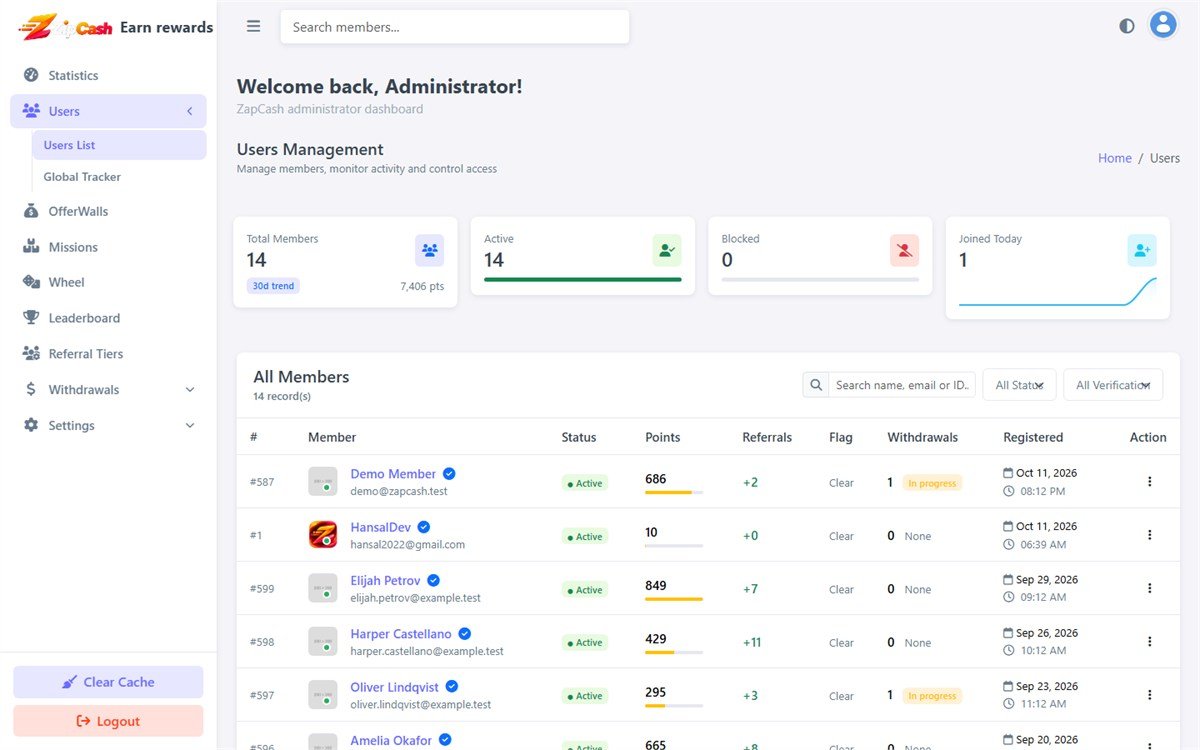Open Wheel in the sidebar
The width and height of the screenshot is (1200, 750).
(x=108, y=282)
